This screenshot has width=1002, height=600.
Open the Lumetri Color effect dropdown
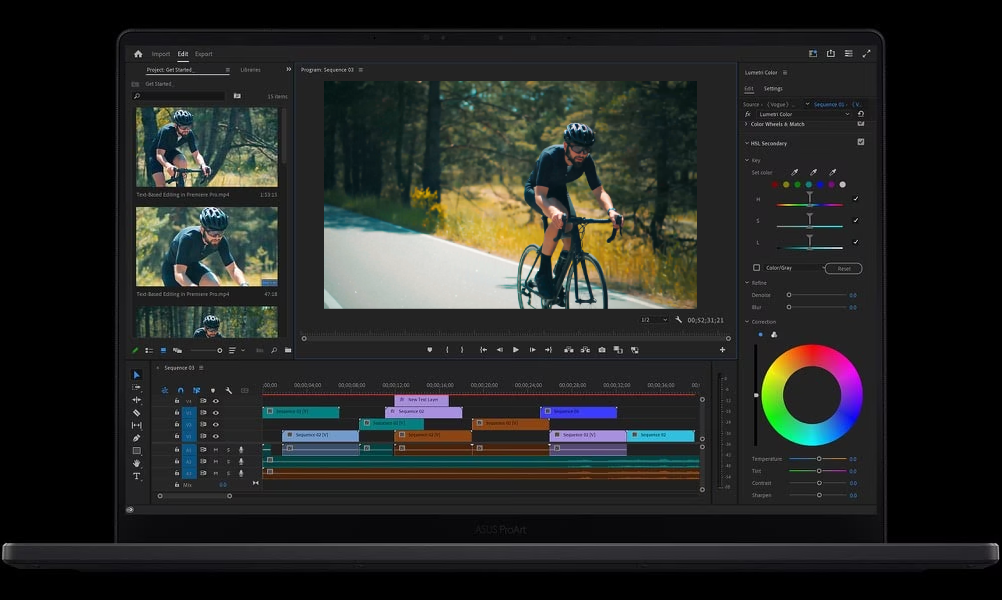pos(847,114)
